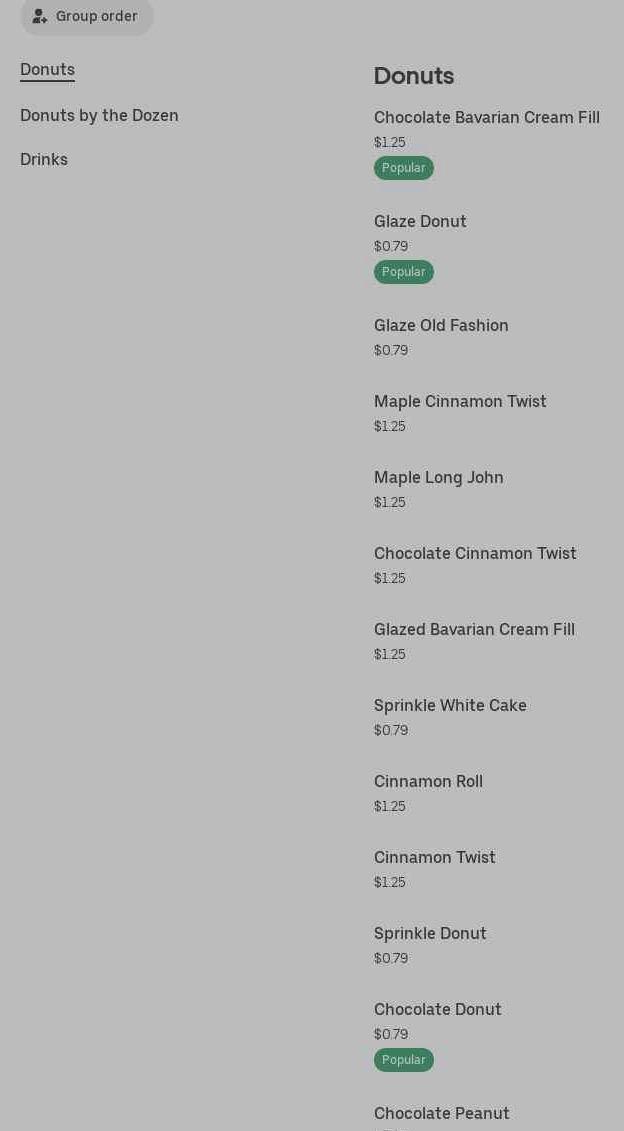Pick the Chocolate Donut item
Screen dimensions: 624x1131
click(437, 1009)
